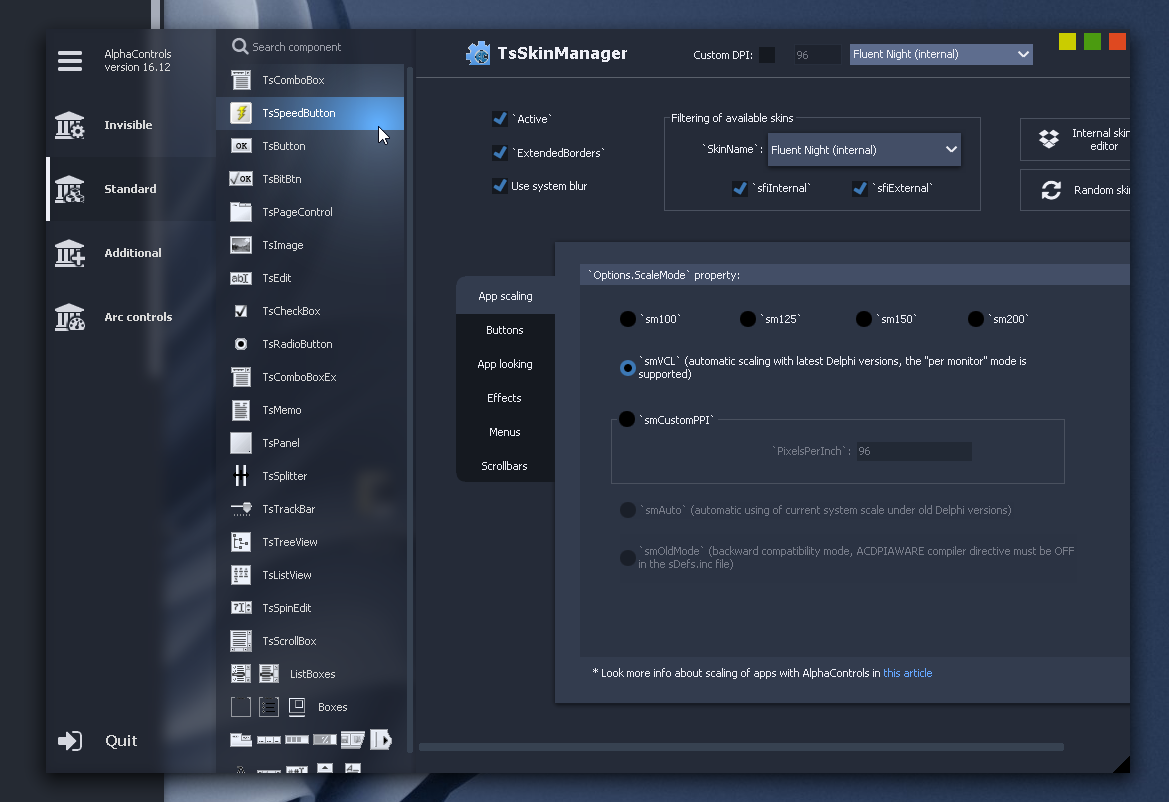Click the horizontal scrollbar at bottom

point(741,747)
